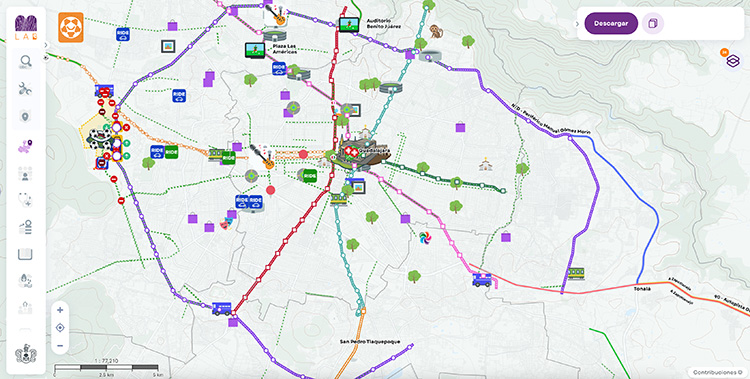Select the shield location pin tool
Screen dimensions: 750x379
point(26,116)
